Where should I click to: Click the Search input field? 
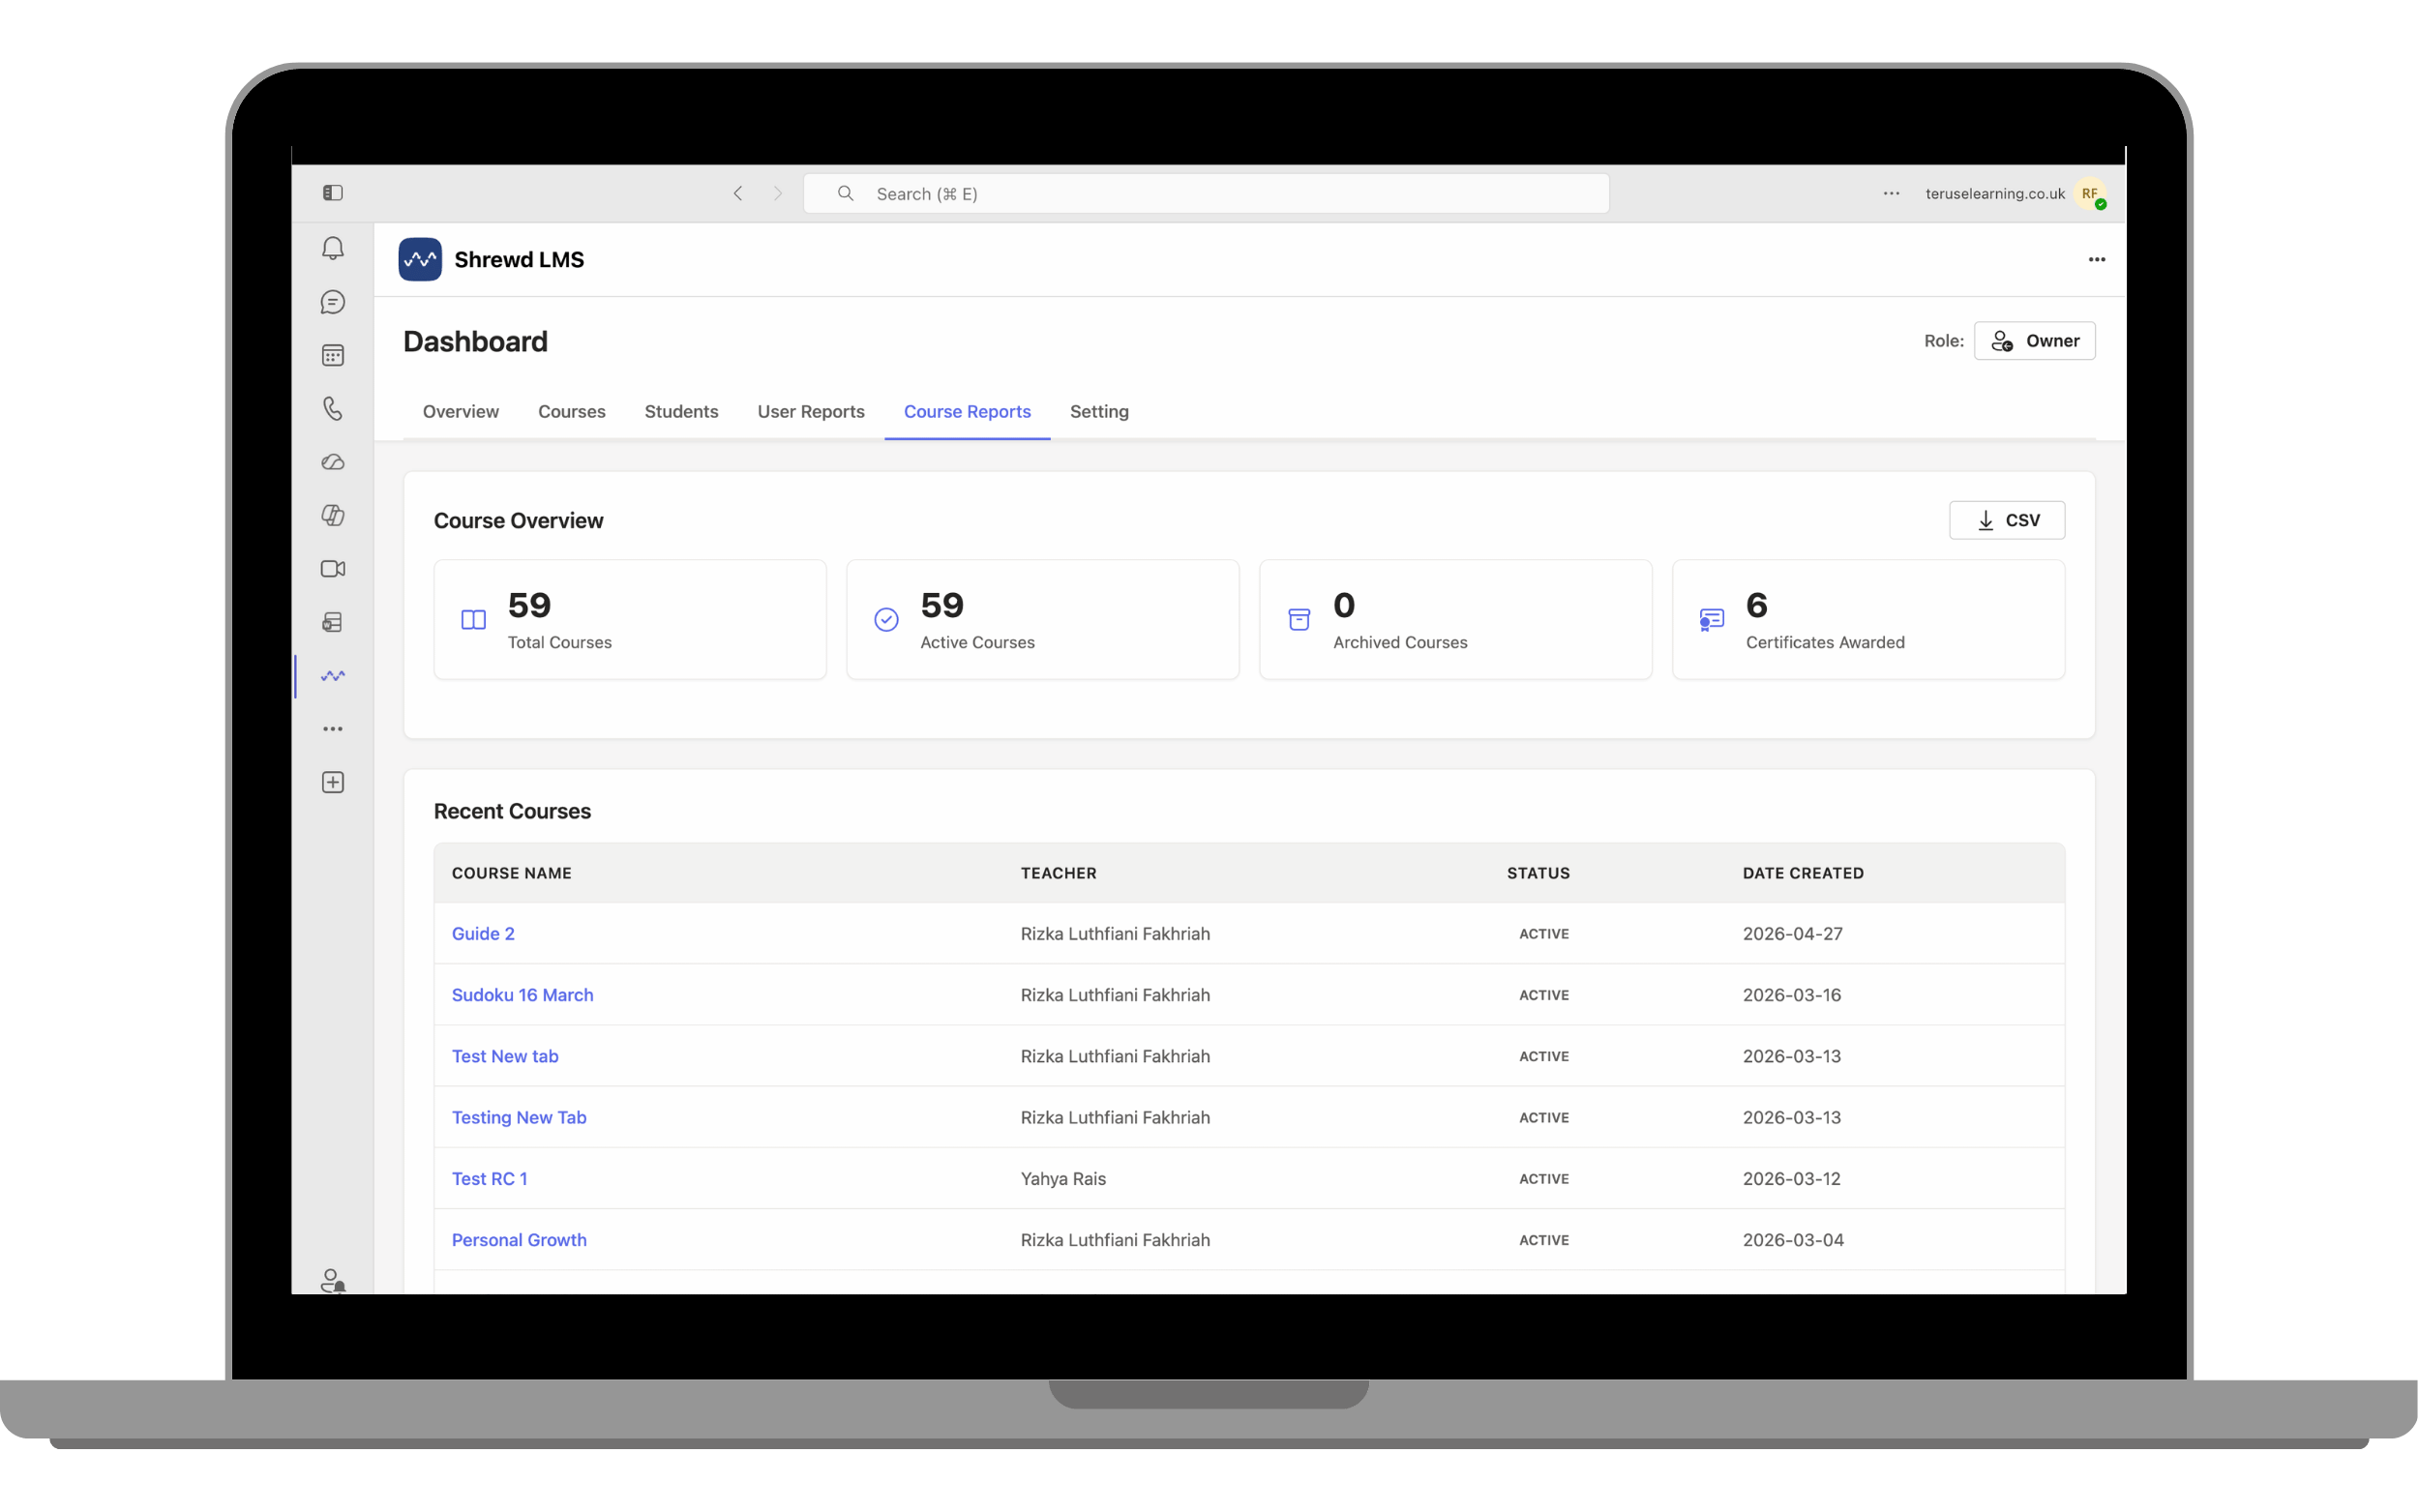1206,193
